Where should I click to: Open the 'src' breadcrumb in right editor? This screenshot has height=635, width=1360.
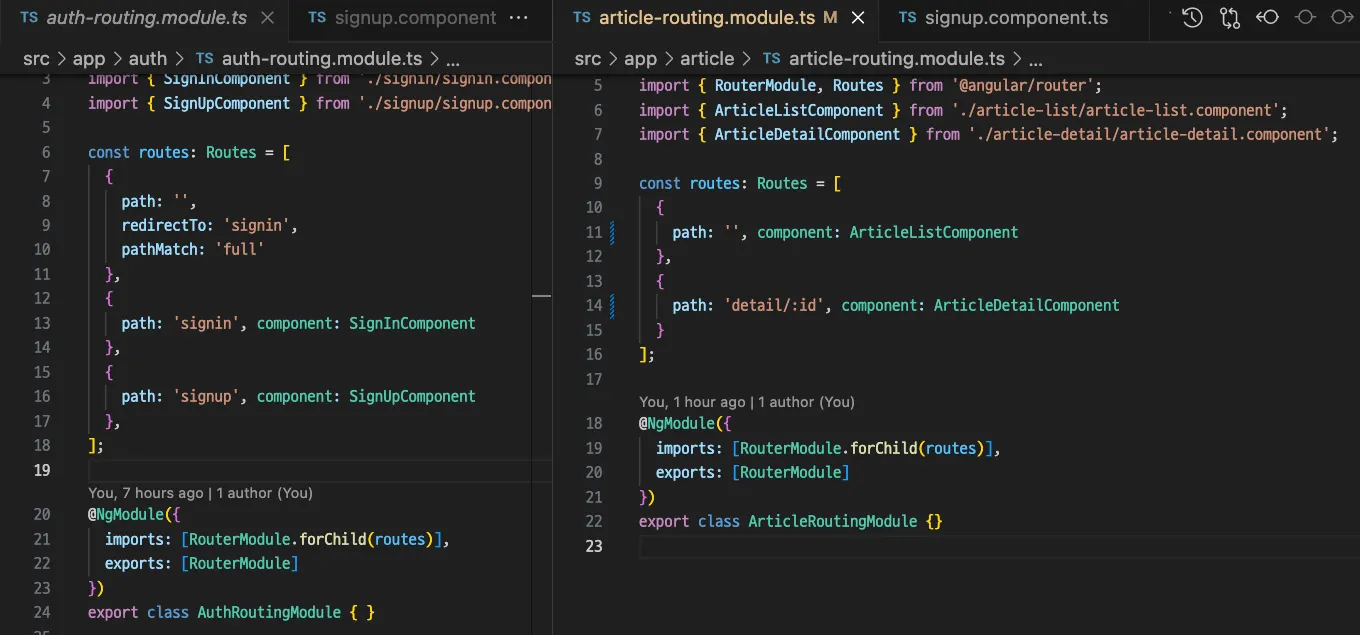tap(587, 59)
